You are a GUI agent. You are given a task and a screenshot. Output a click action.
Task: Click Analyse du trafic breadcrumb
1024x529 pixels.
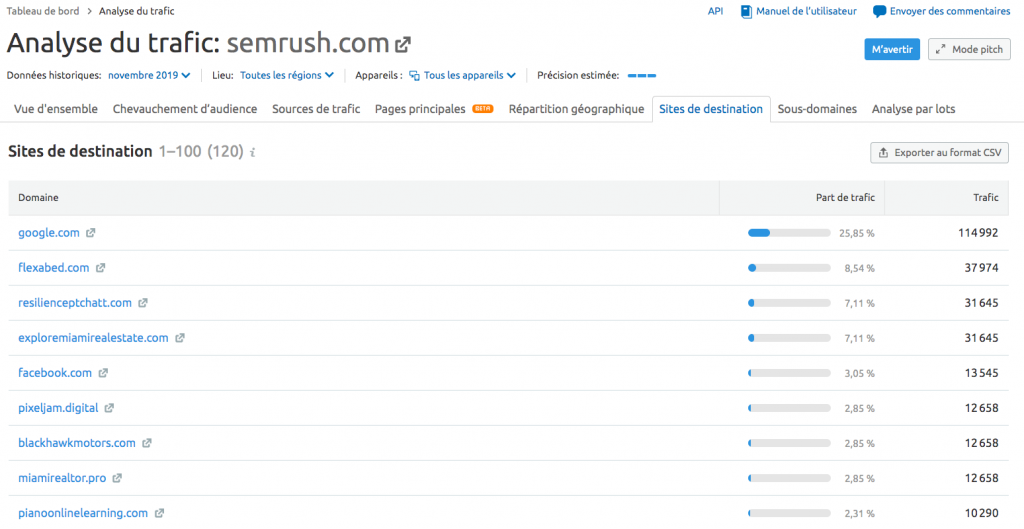click(136, 11)
